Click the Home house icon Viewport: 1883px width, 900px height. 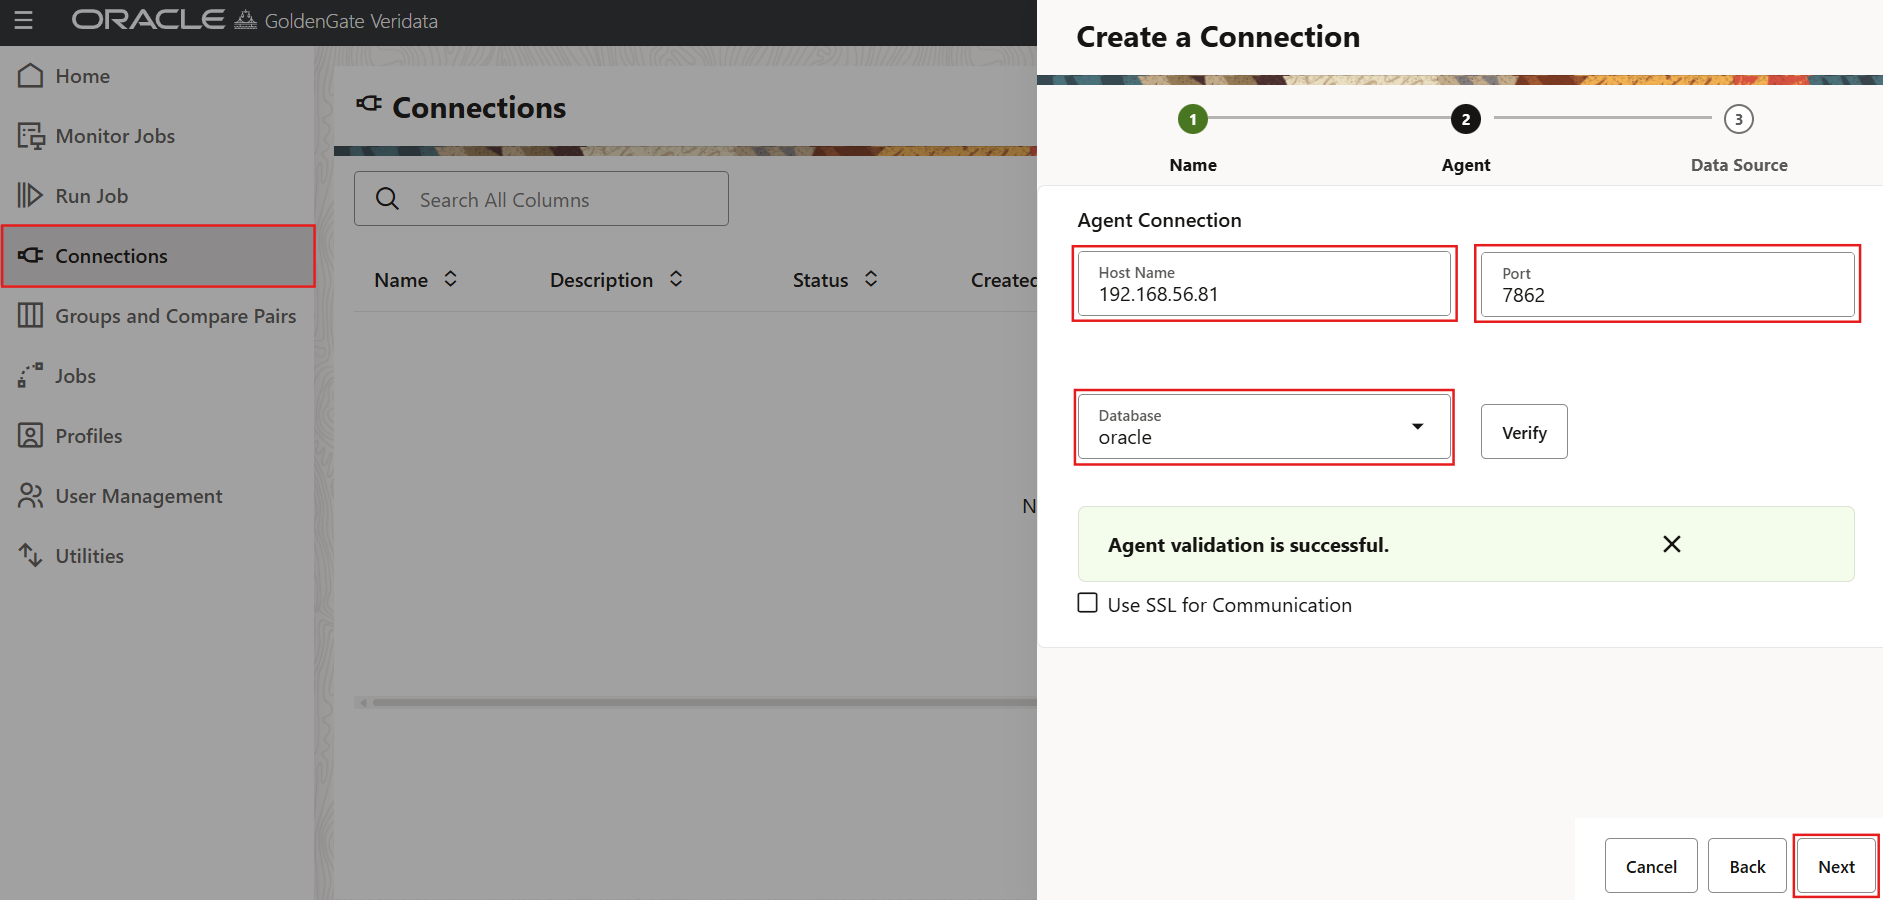tap(31, 76)
